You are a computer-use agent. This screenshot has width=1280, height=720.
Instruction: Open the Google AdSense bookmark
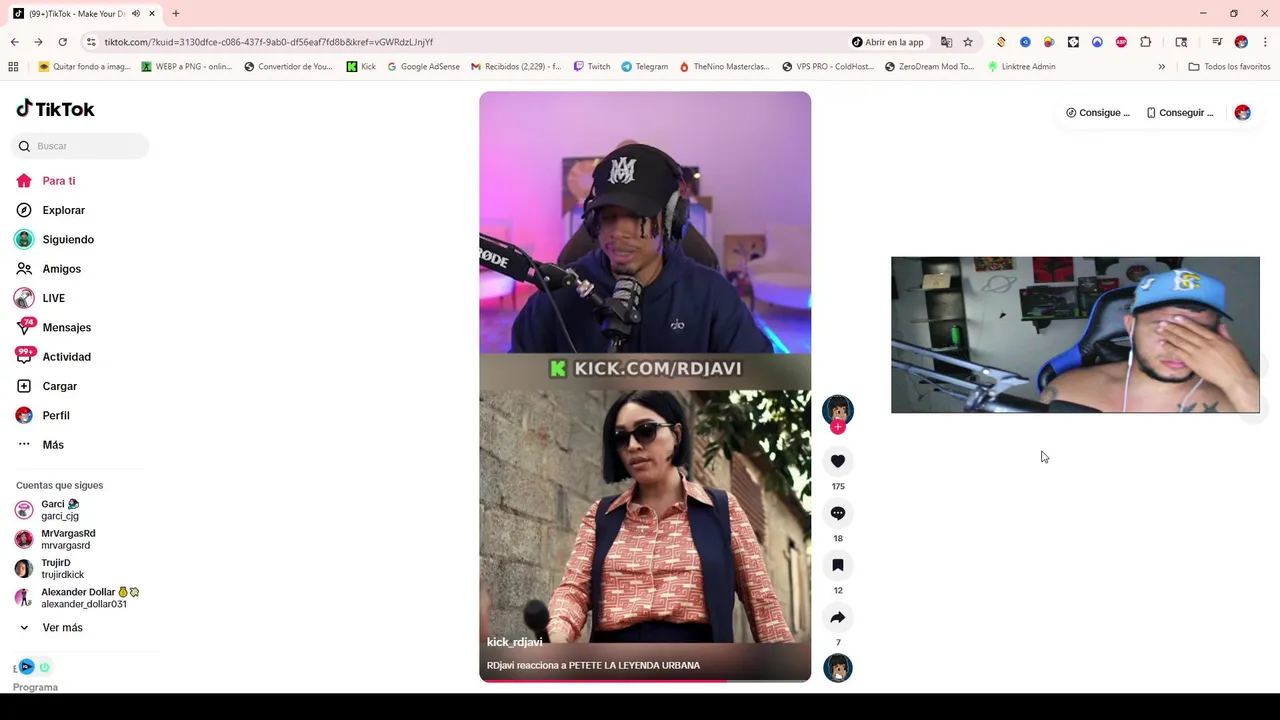pos(423,67)
